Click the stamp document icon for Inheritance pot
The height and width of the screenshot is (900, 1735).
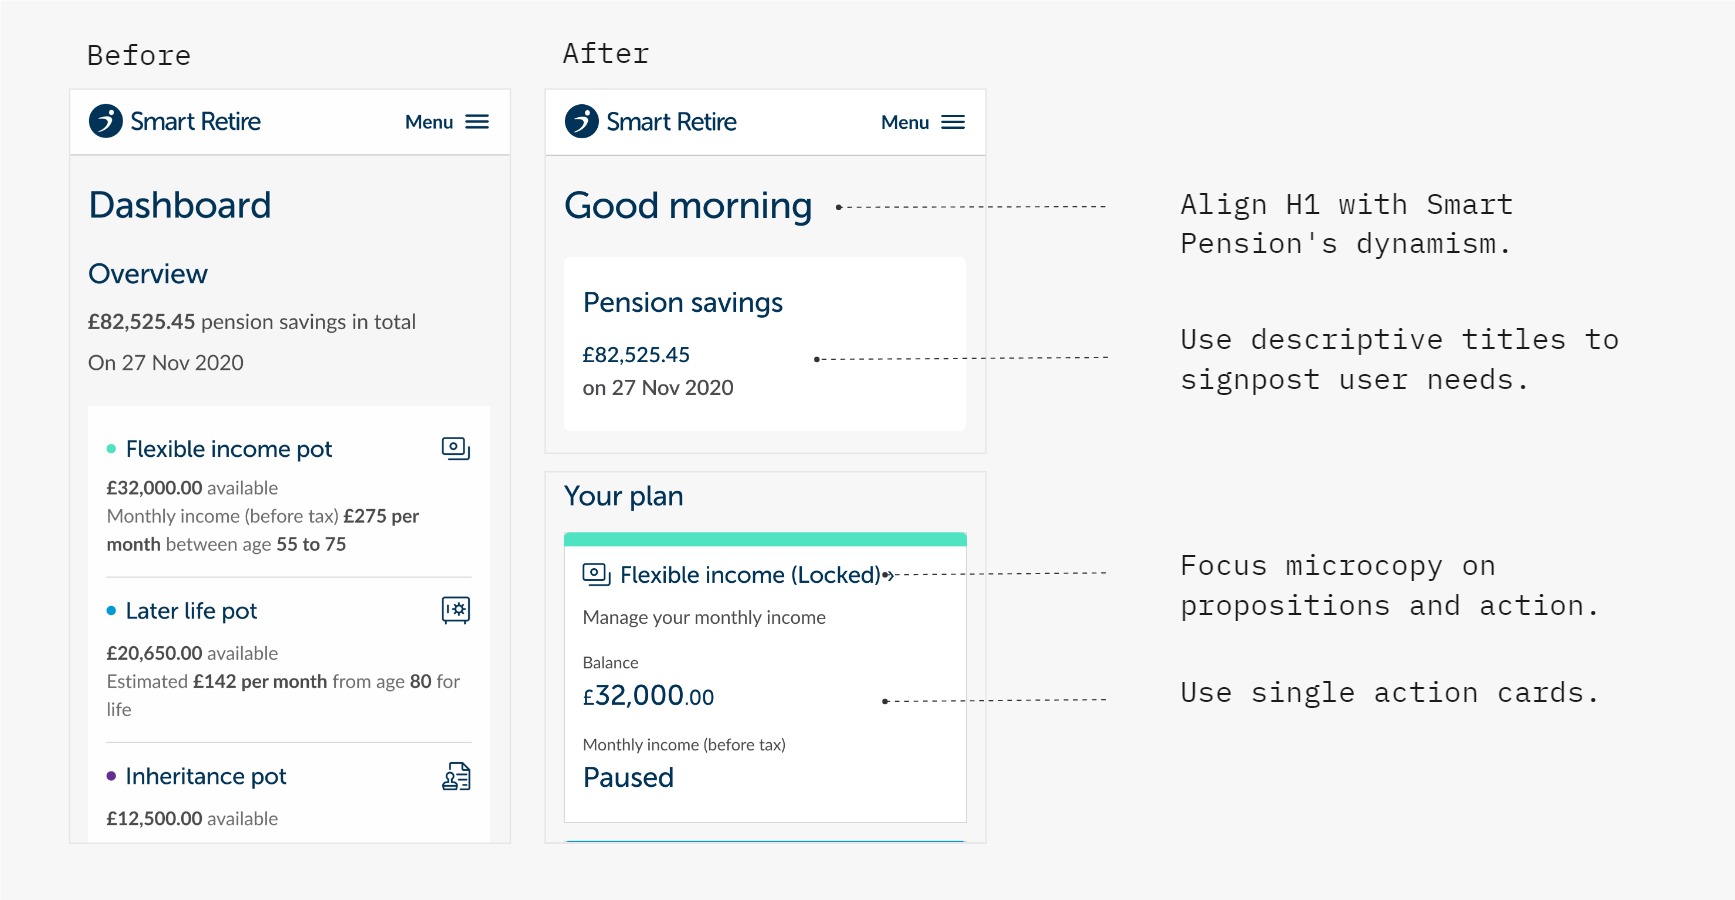point(456,776)
